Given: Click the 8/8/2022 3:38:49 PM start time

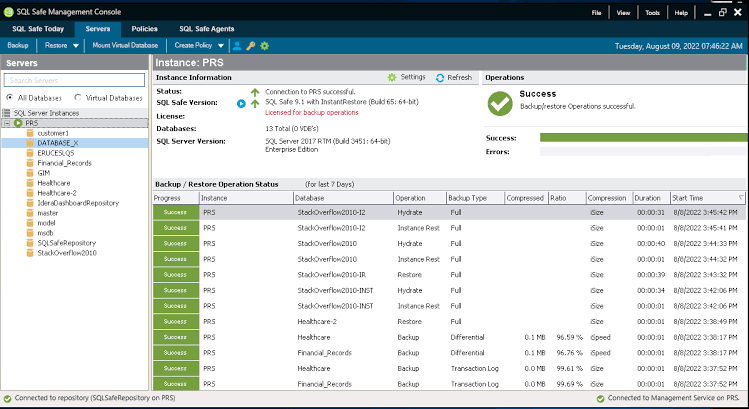Looking at the screenshot, I should tap(706, 322).
